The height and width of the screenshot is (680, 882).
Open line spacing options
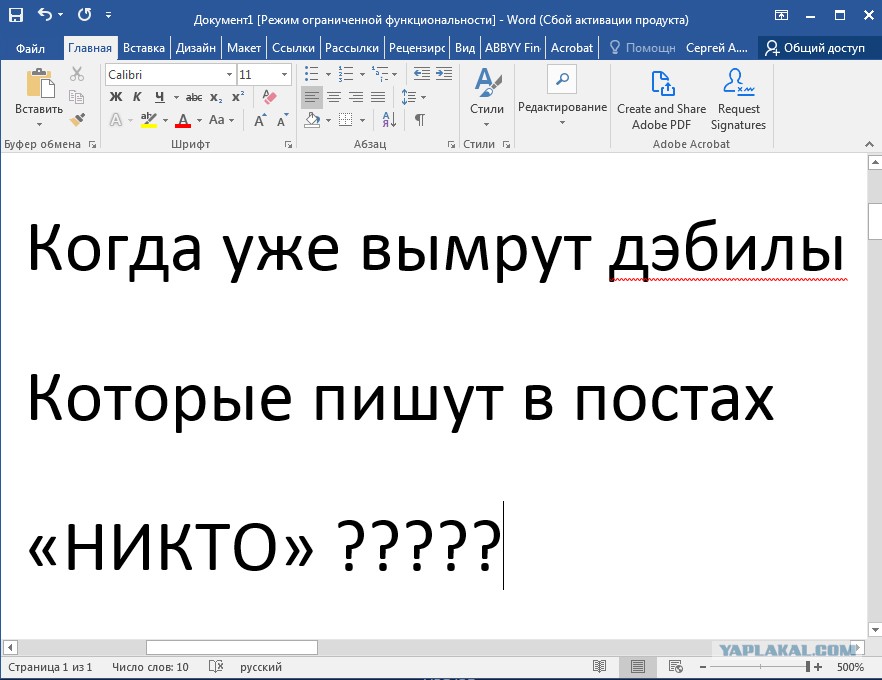point(413,97)
